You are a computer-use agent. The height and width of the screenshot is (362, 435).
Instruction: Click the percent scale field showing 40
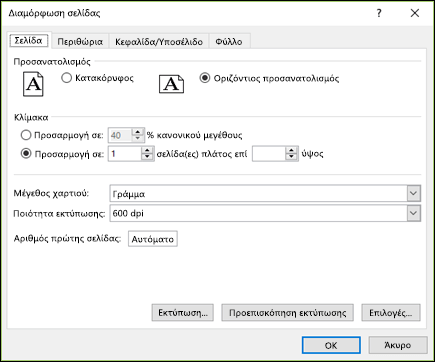click(120, 135)
